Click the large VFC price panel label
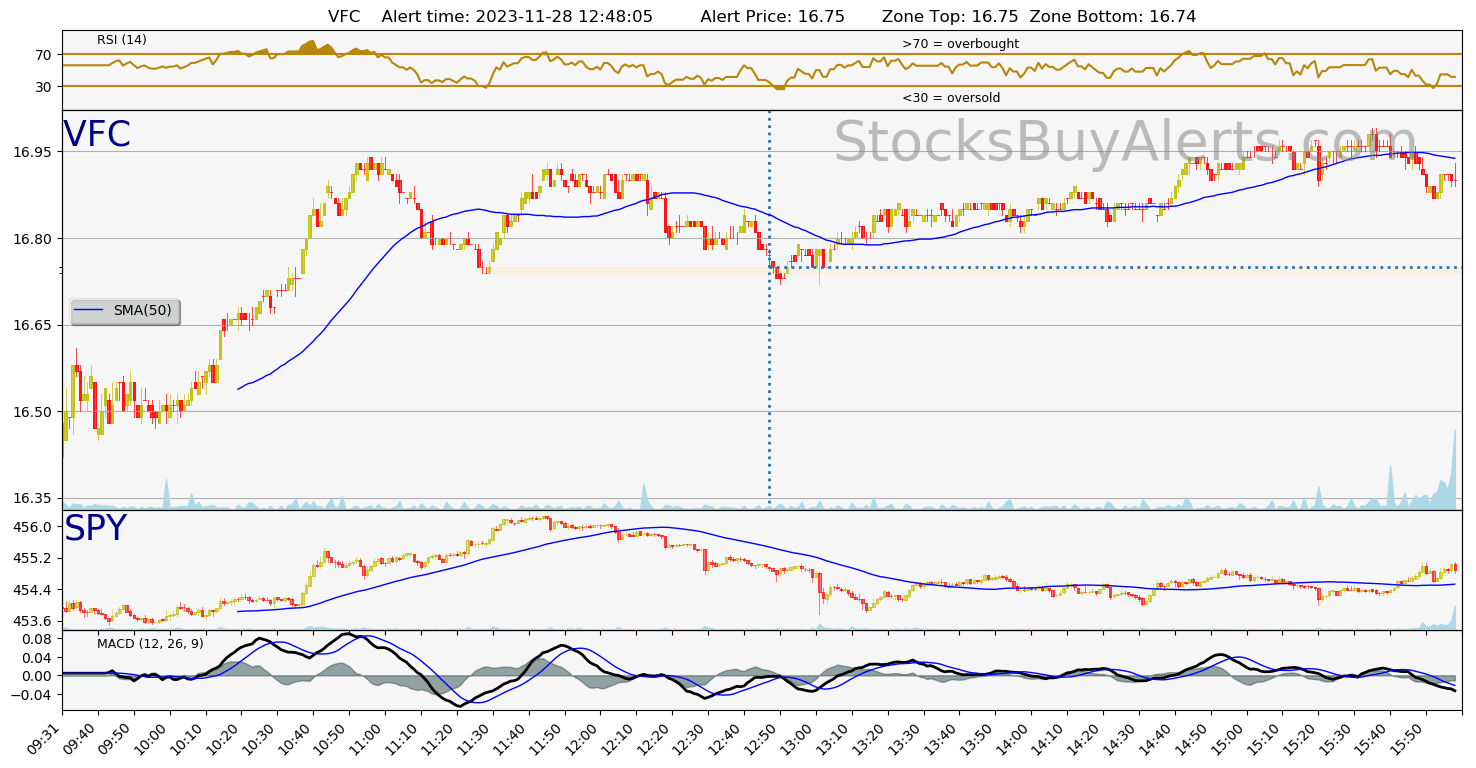 (x=97, y=135)
